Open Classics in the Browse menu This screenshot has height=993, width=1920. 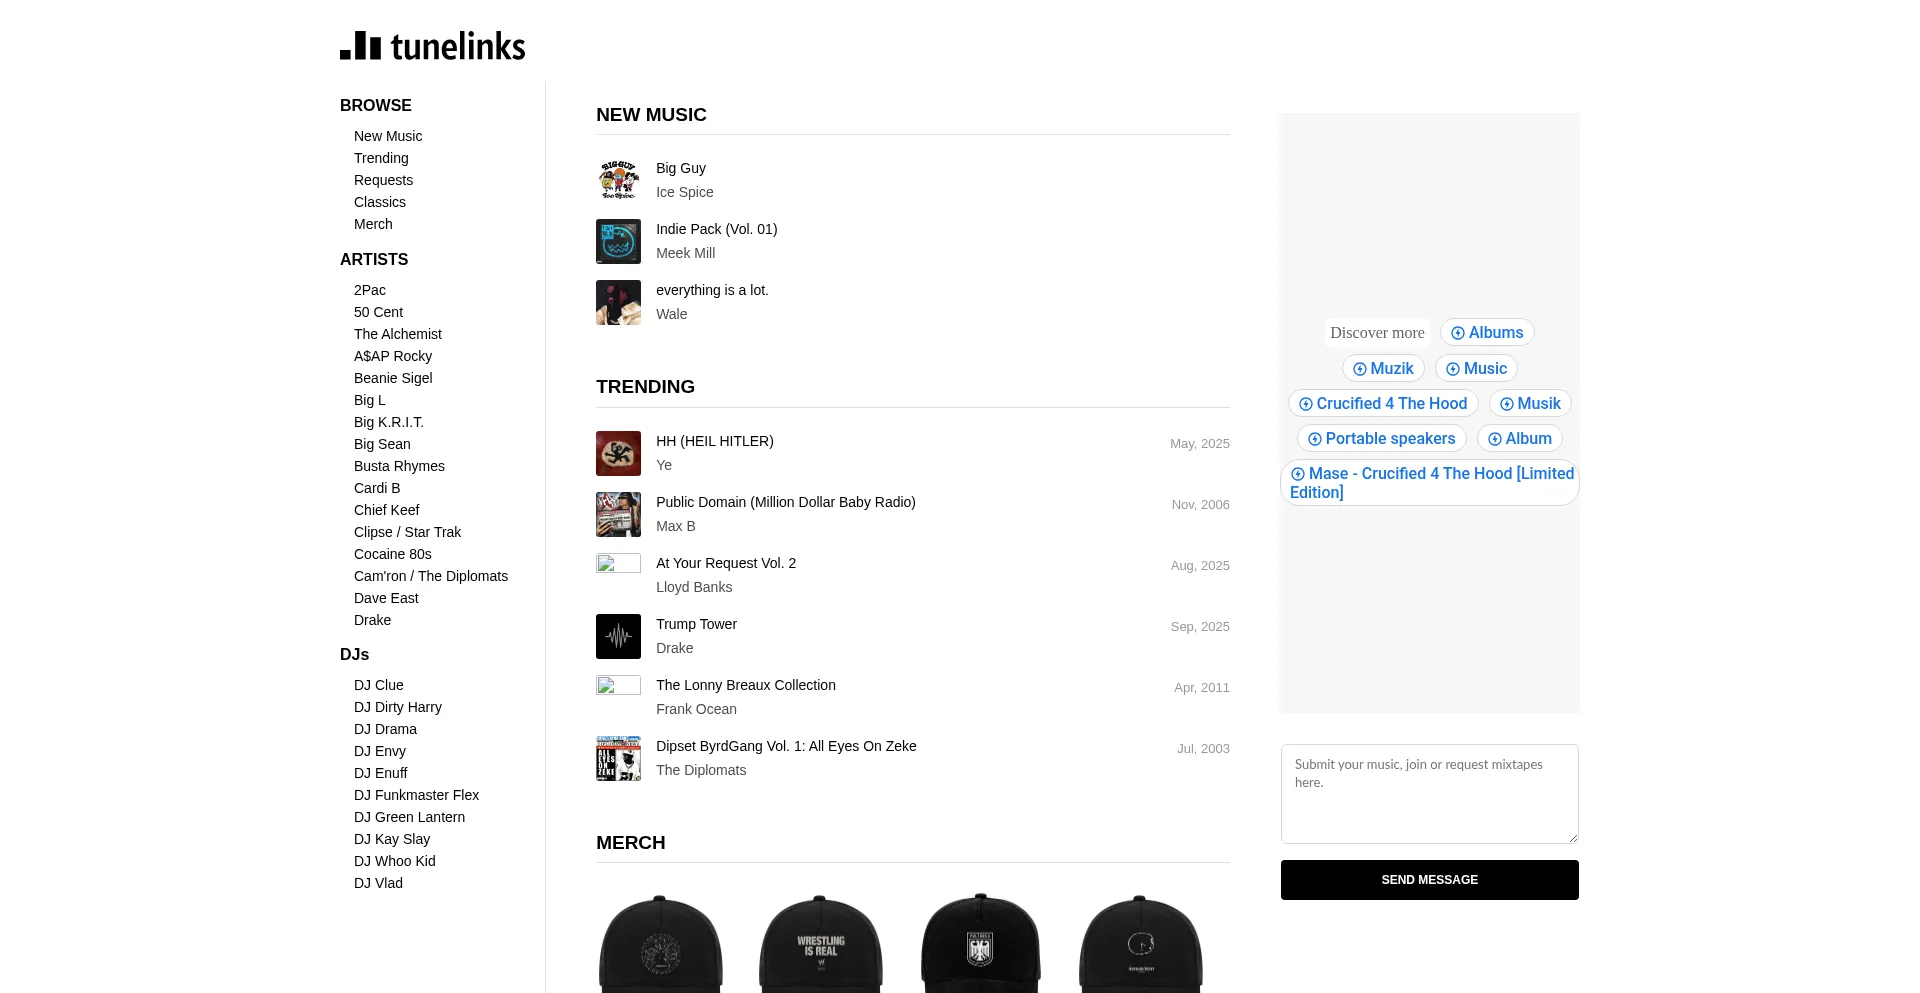(x=380, y=202)
